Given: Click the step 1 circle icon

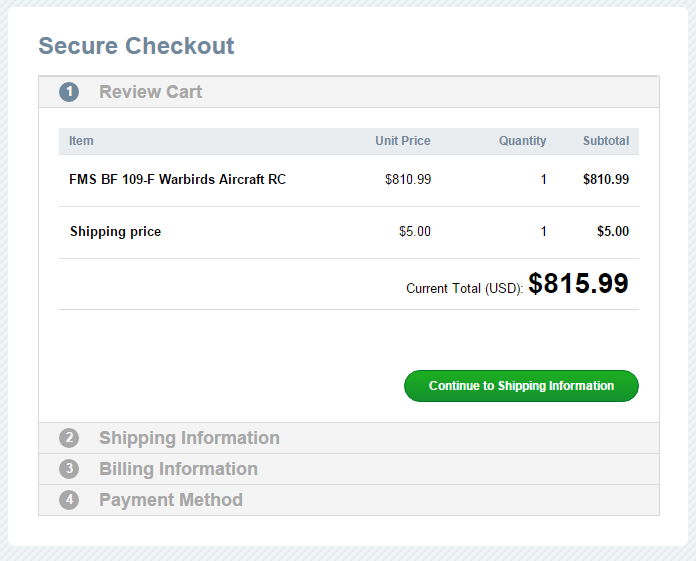Looking at the screenshot, I should [69, 92].
